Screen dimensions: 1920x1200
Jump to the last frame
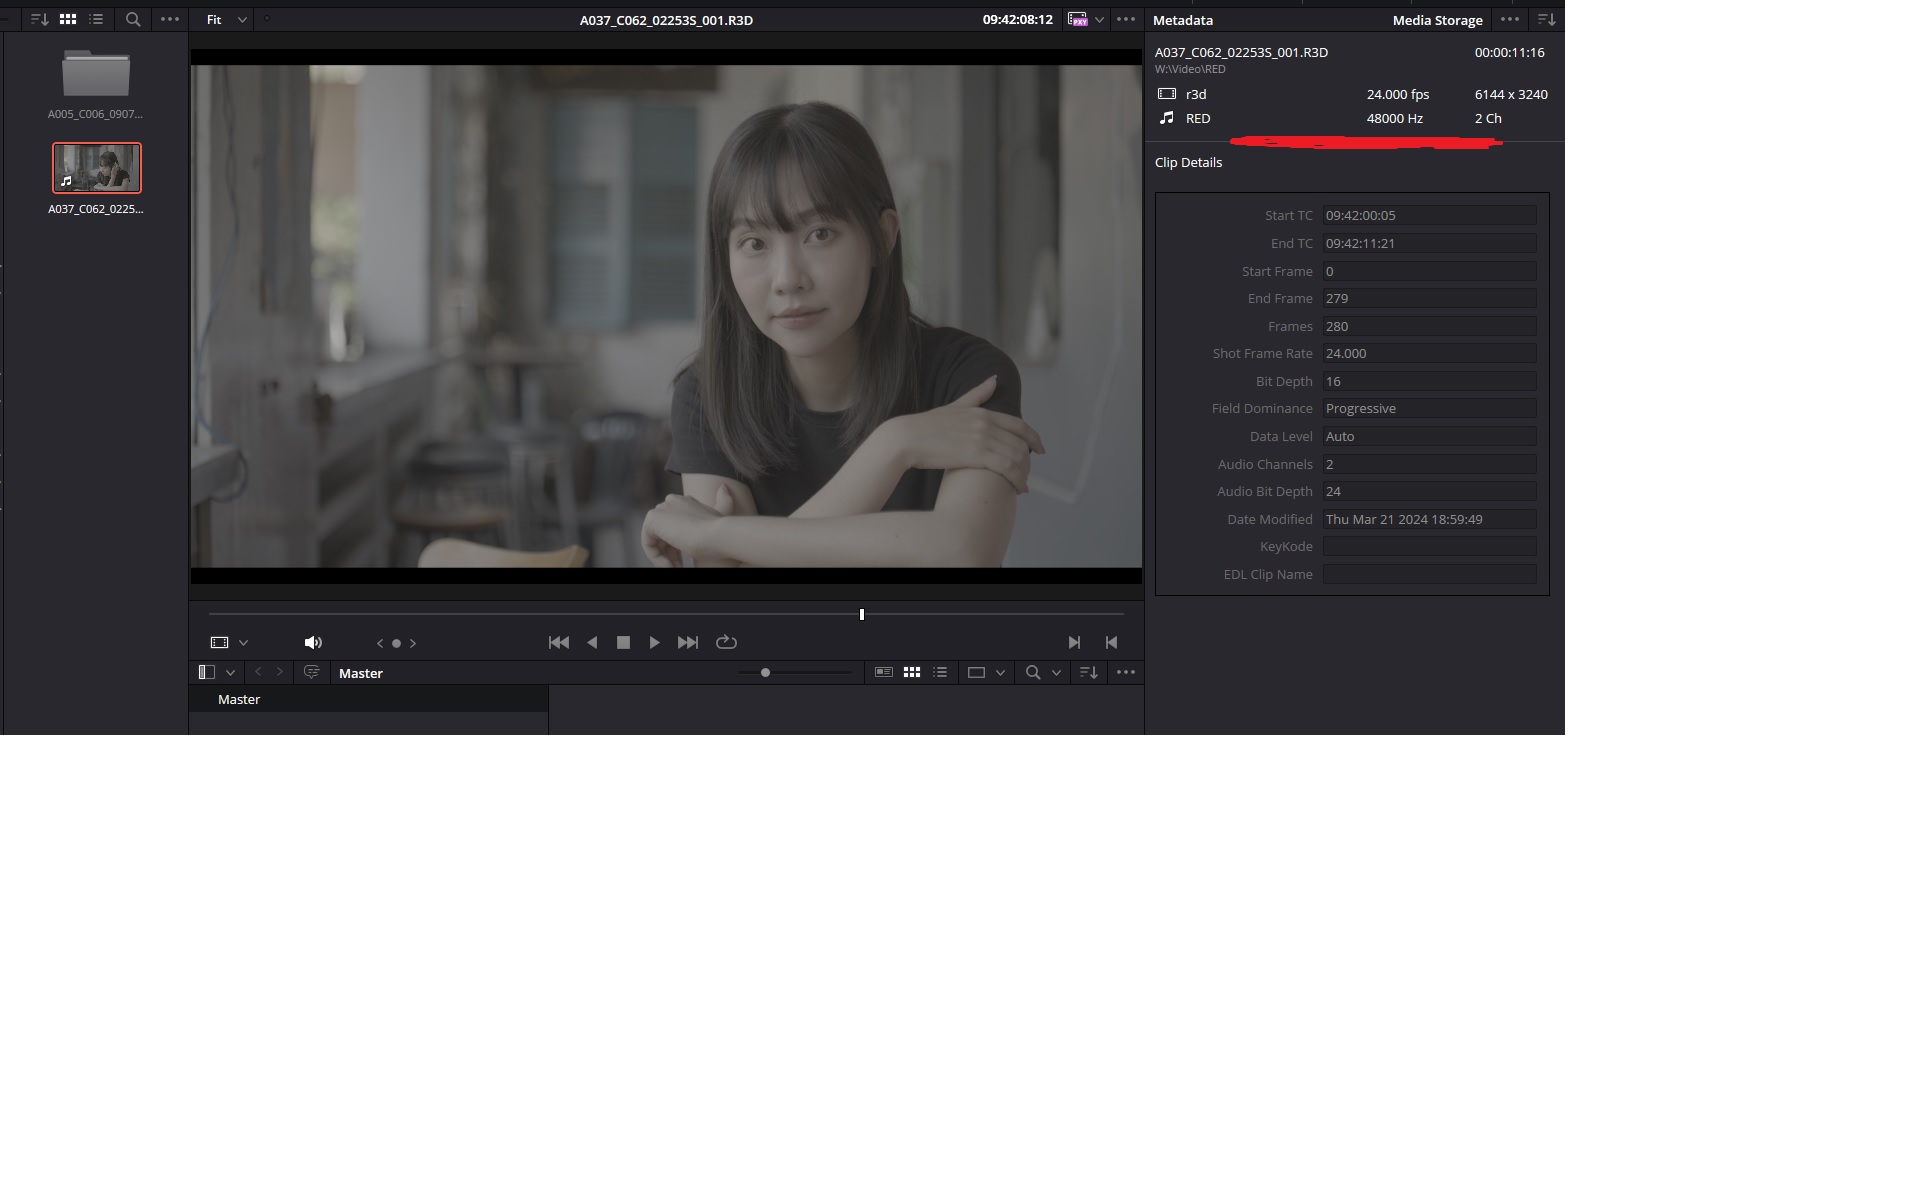[688, 642]
